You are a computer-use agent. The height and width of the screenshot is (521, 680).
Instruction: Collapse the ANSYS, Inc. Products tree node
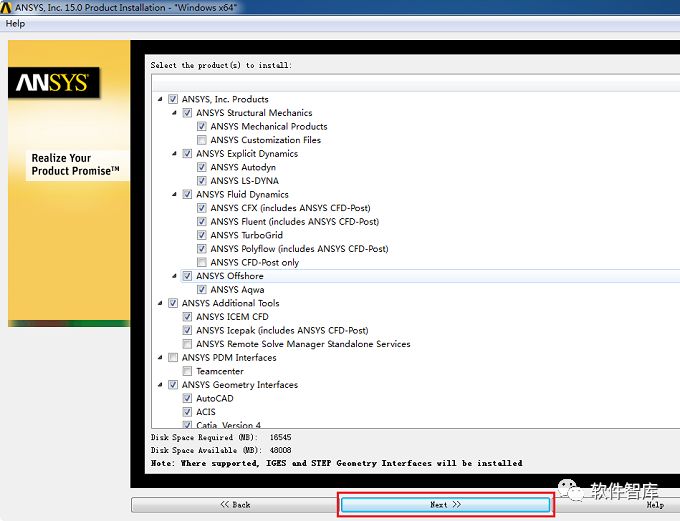[x=160, y=99]
